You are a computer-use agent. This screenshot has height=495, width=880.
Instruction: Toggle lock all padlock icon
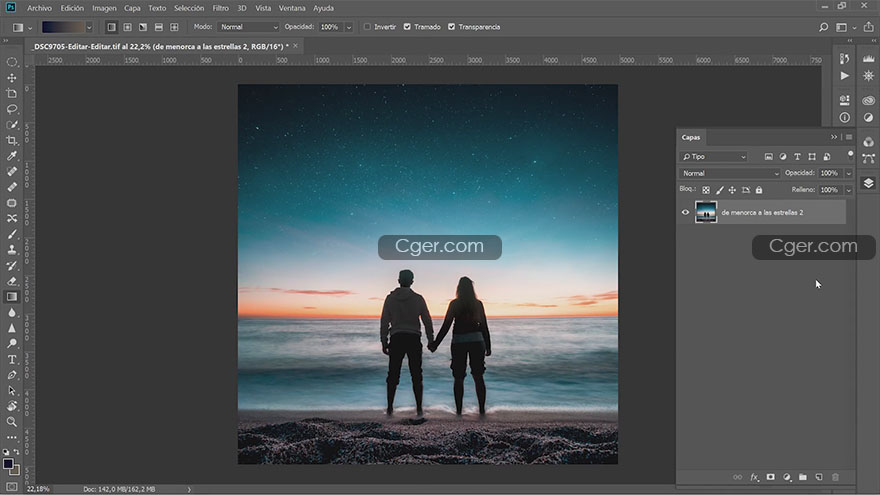[x=759, y=190]
